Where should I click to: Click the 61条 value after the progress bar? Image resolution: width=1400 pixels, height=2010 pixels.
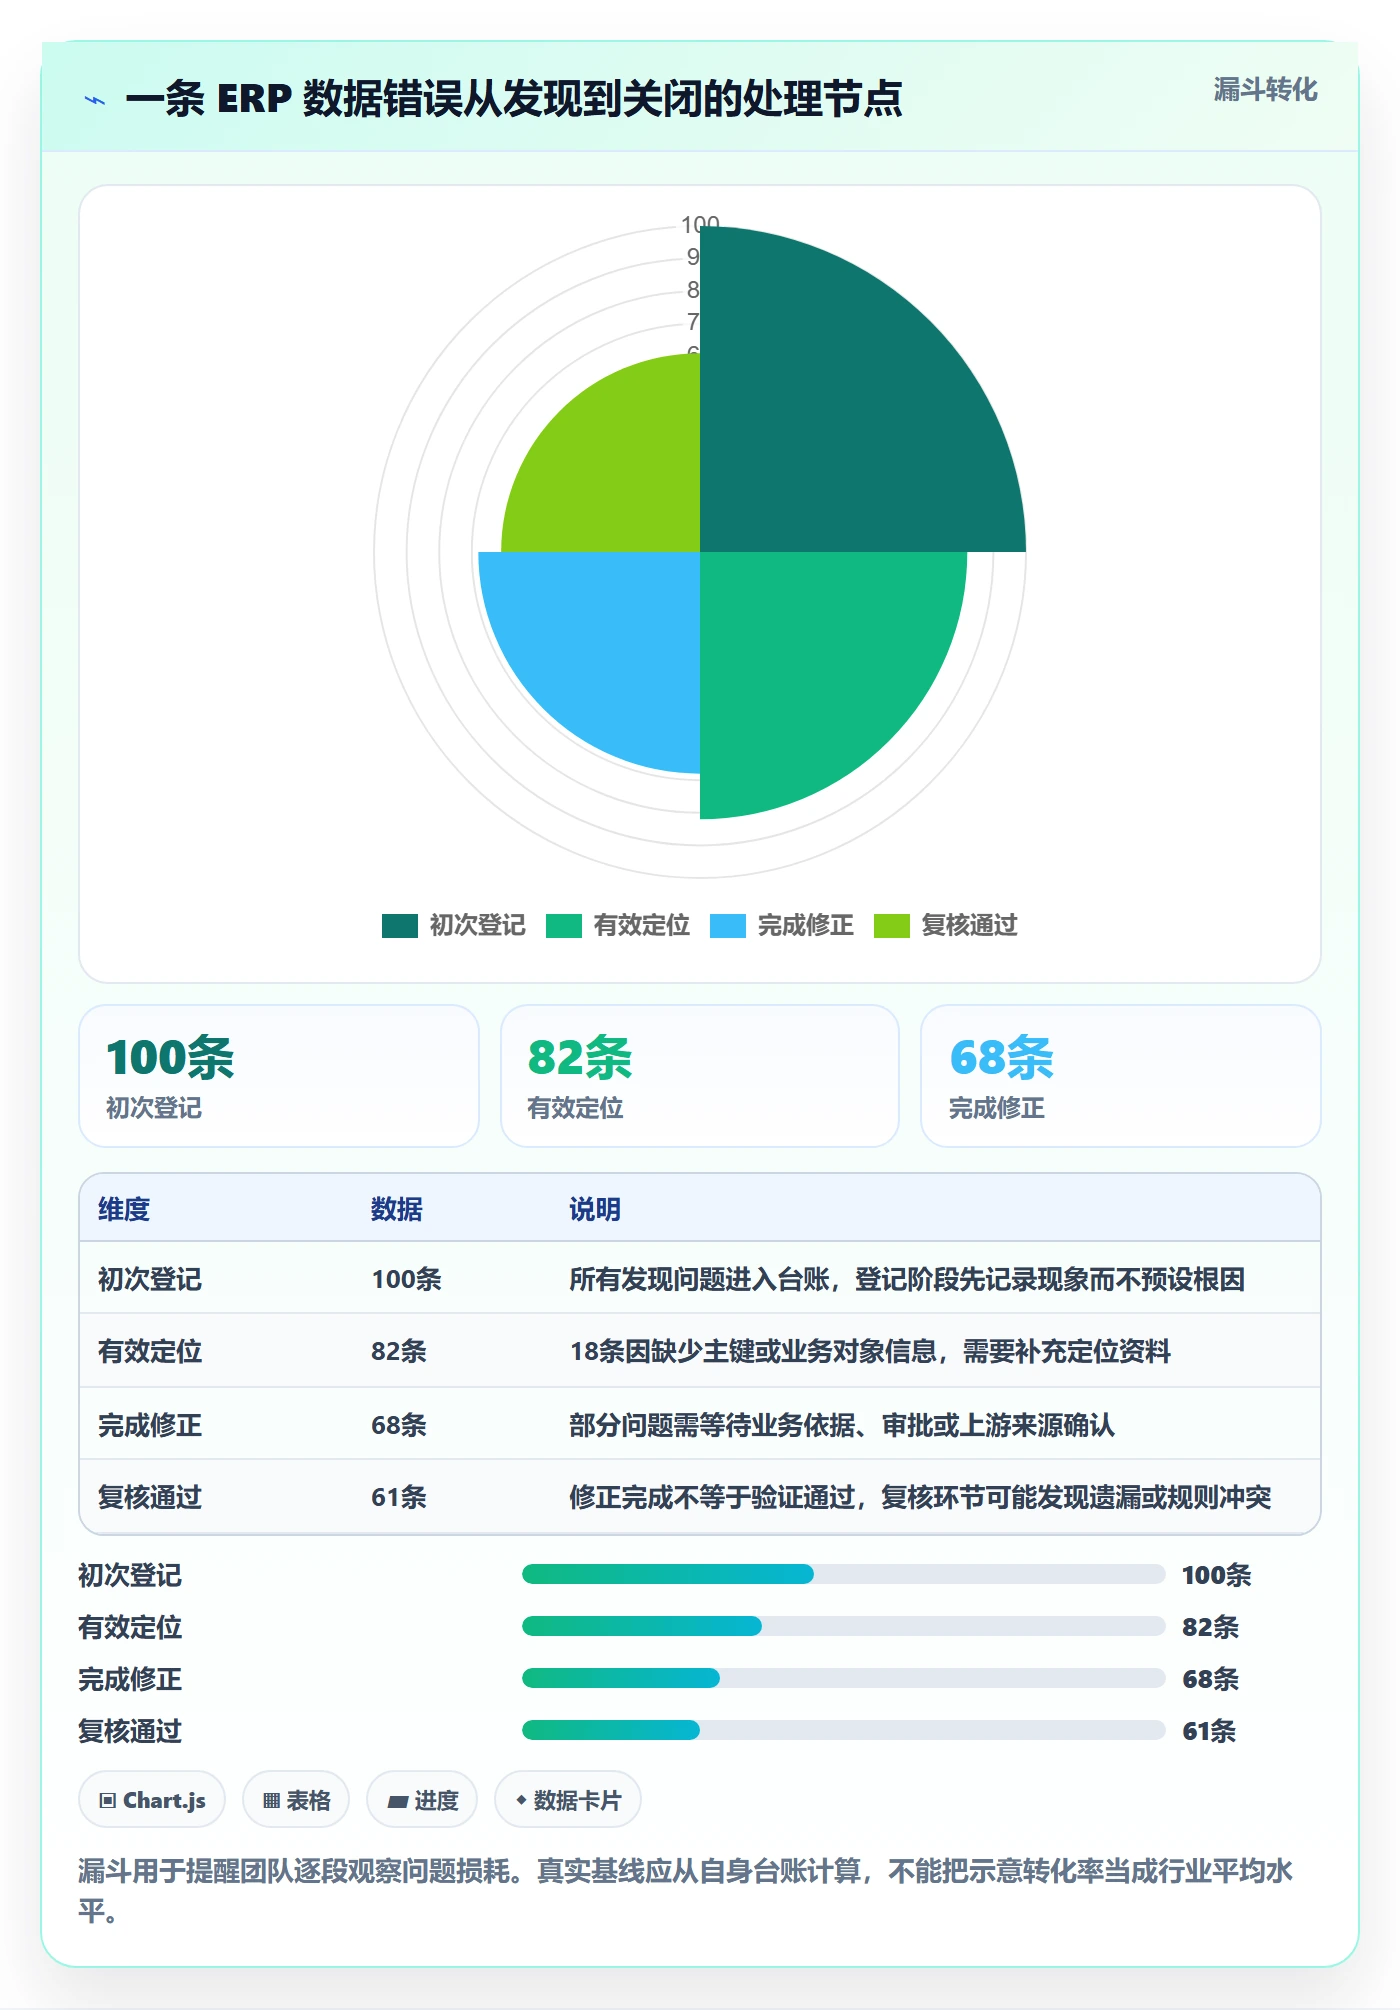(x=1209, y=1731)
